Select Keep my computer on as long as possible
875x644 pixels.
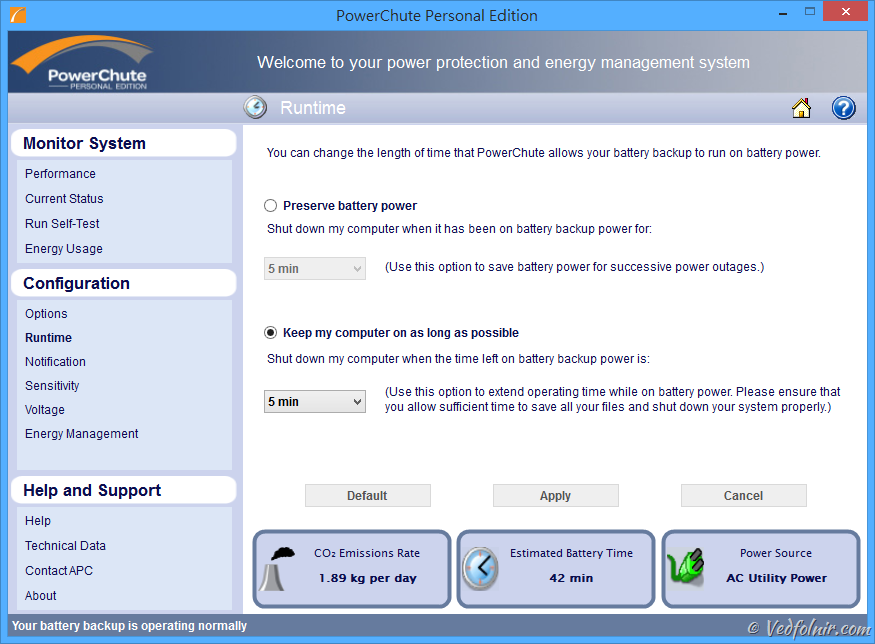tap(270, 333)
